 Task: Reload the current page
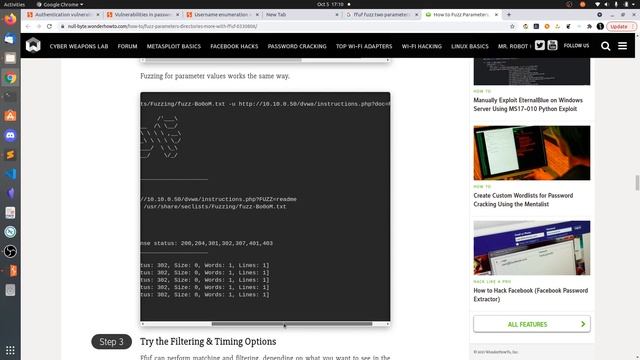pyautogui.click(x=49, y=26)
